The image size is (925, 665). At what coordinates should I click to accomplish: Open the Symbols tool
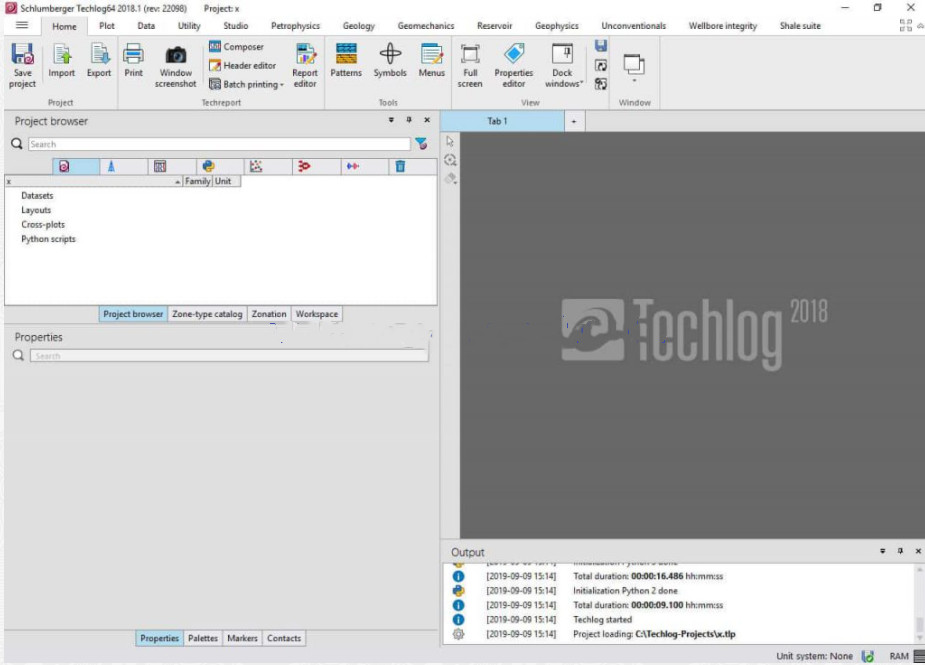pyautogui.click(x=390, y=61)
